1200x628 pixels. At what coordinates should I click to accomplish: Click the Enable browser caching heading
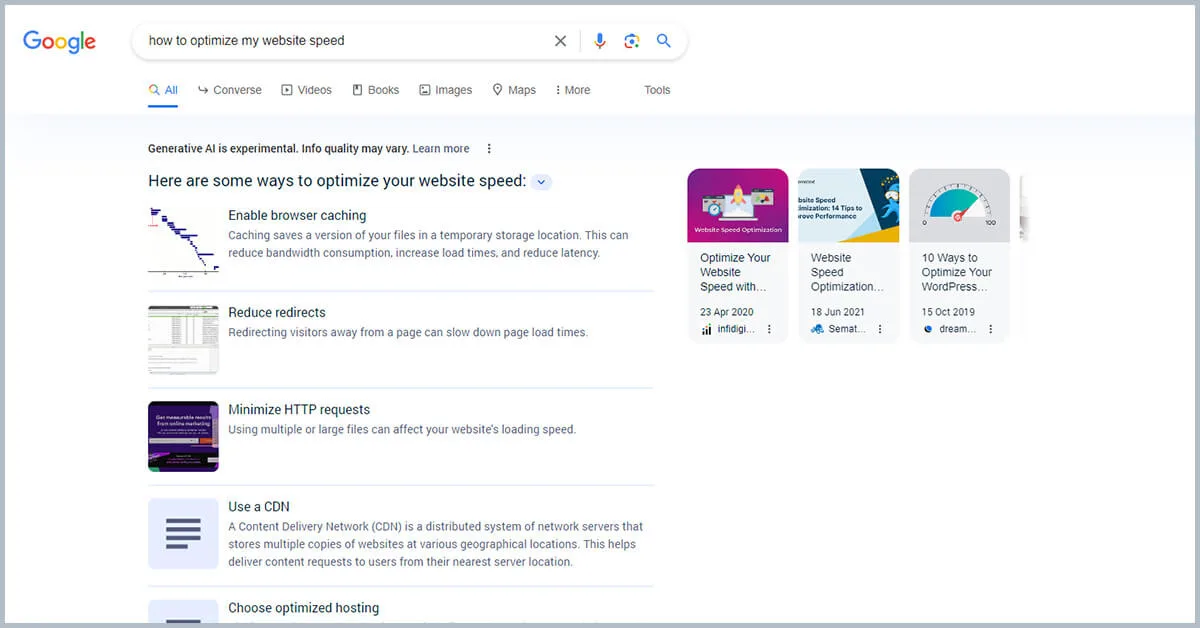[x=297, y=215]
